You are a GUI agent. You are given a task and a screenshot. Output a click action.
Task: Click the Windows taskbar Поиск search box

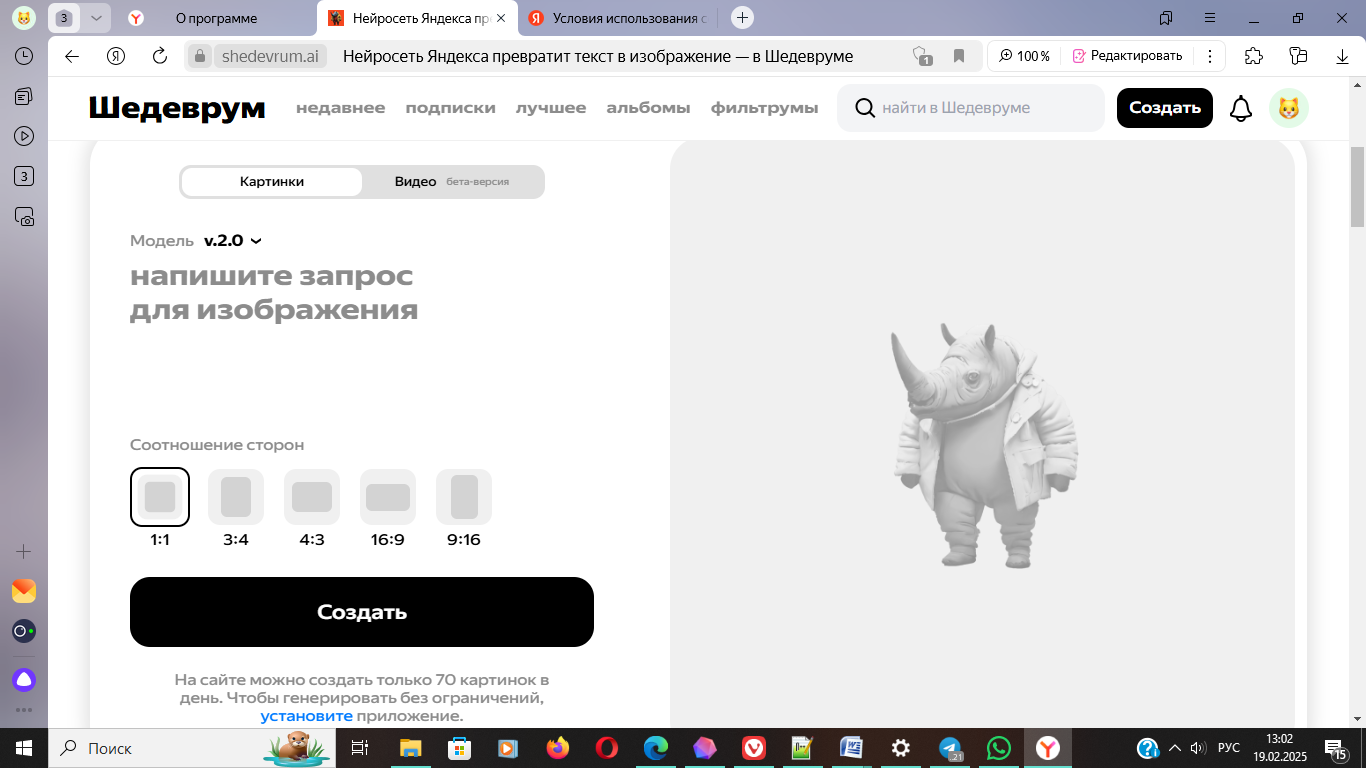pos(190,748)
